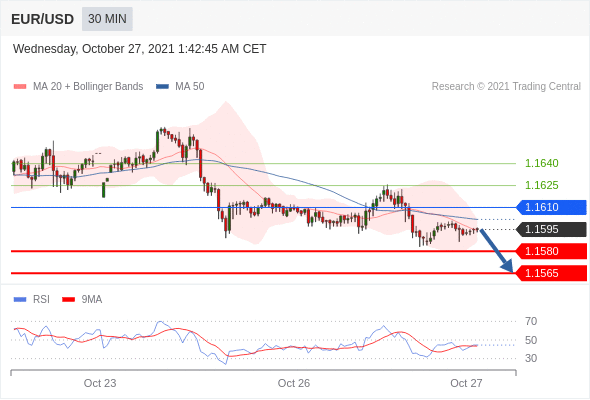
Task: Toggle the MA 50 legend entry
Action: (180, 87)
